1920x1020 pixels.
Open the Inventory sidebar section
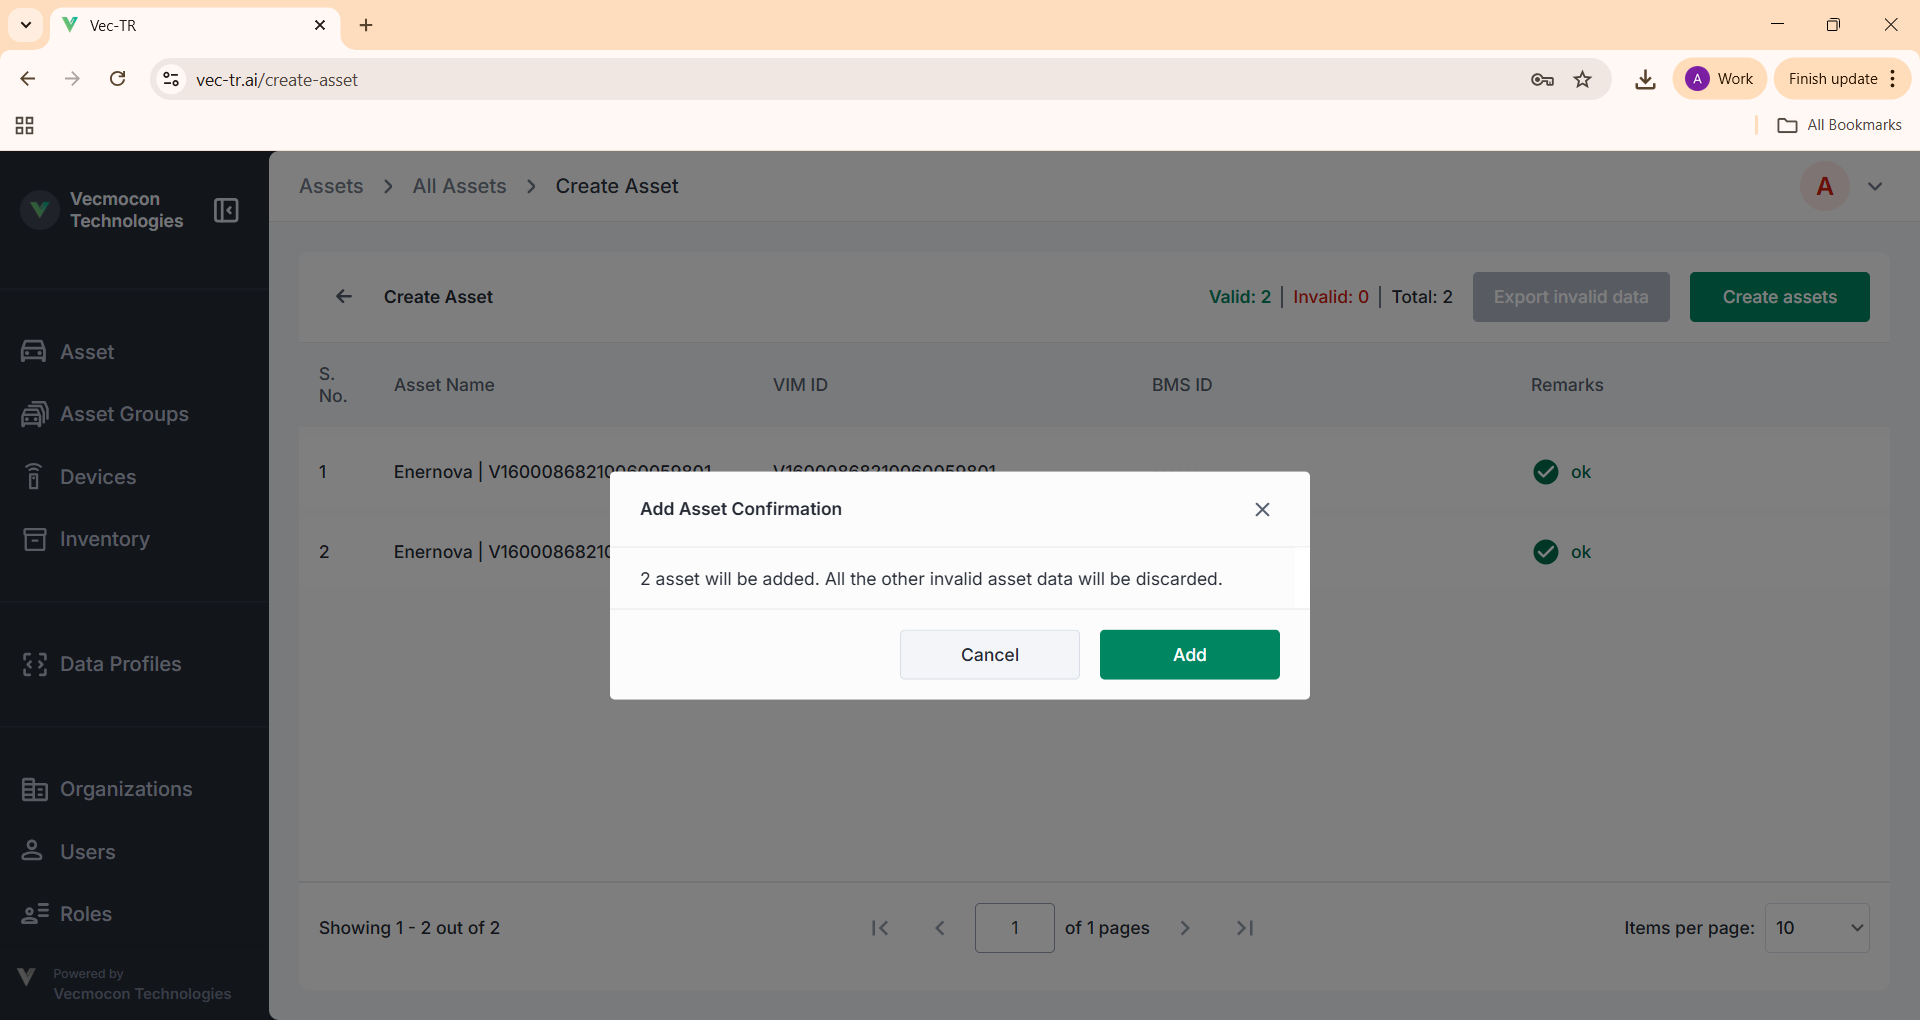point(104,539)
